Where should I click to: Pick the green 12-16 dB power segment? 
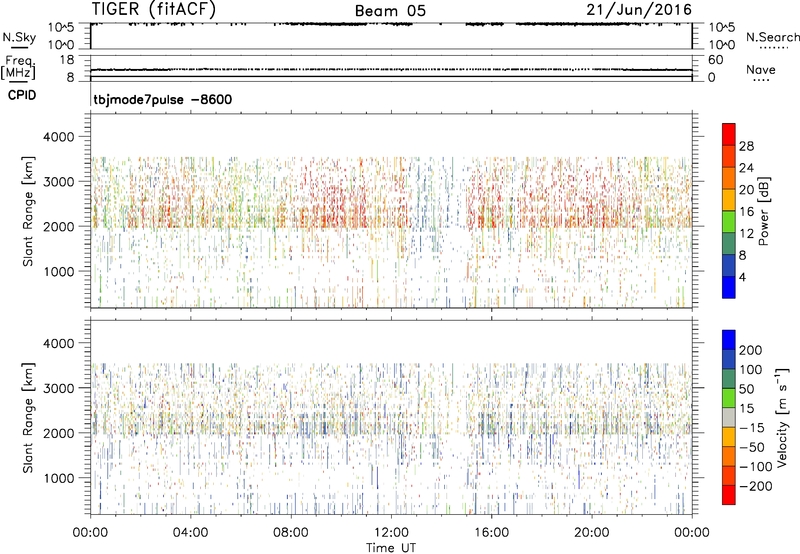pos(729,221)
